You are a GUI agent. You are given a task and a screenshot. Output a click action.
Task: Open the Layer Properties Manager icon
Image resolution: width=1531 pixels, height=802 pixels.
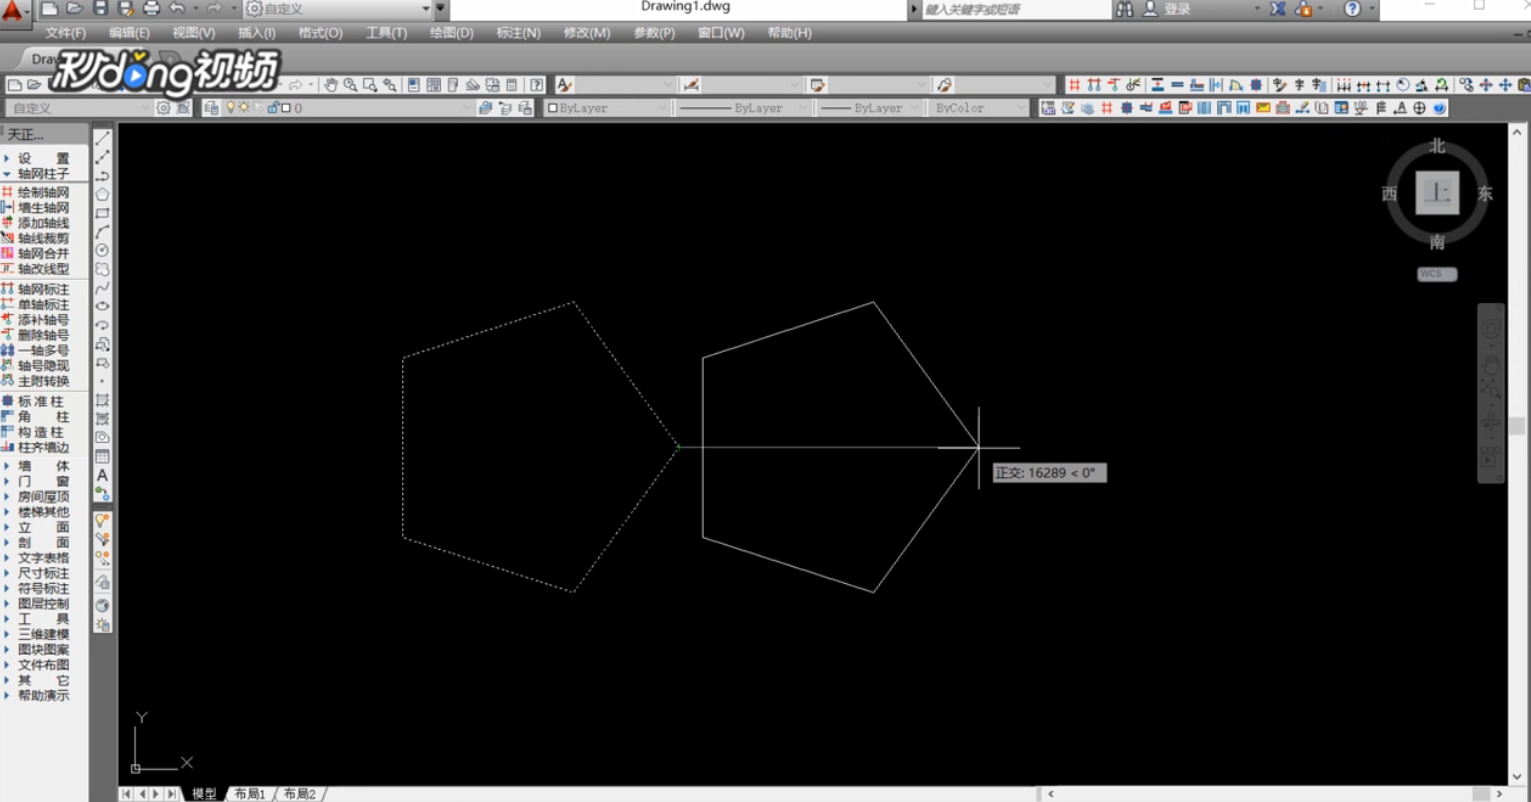point(211,108)
